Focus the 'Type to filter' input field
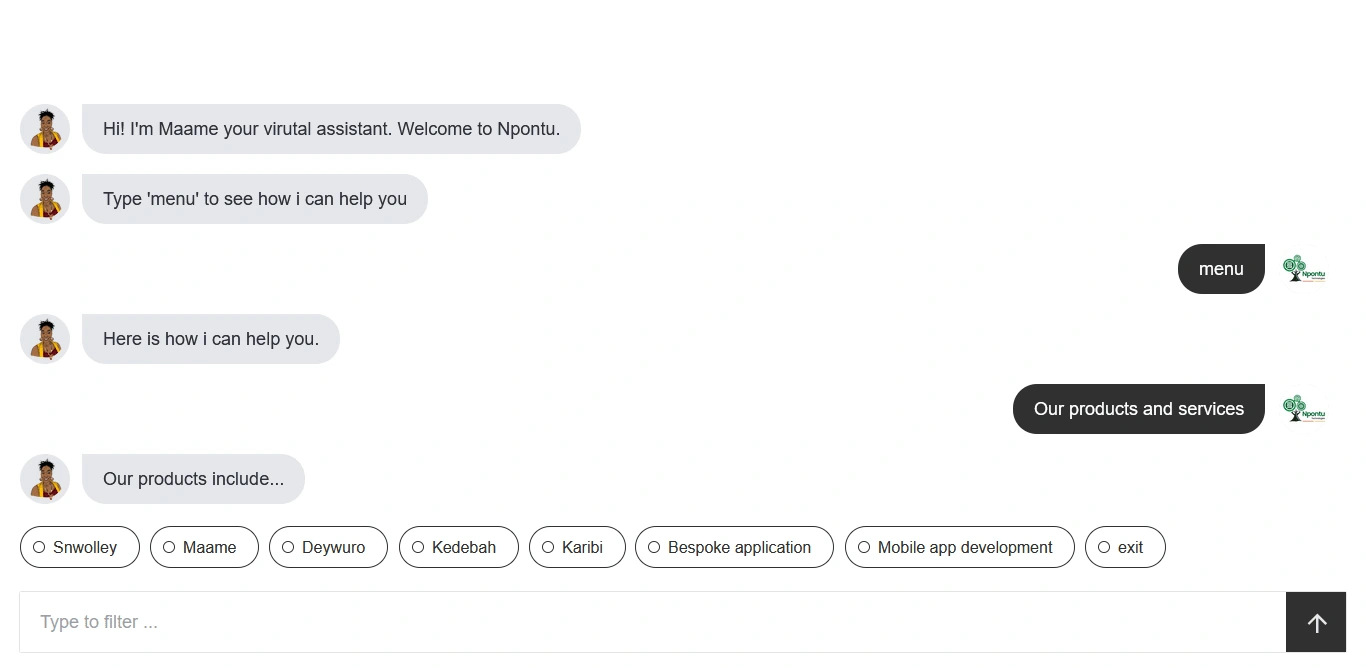The image size is (1366, 667). click(652, 622)
